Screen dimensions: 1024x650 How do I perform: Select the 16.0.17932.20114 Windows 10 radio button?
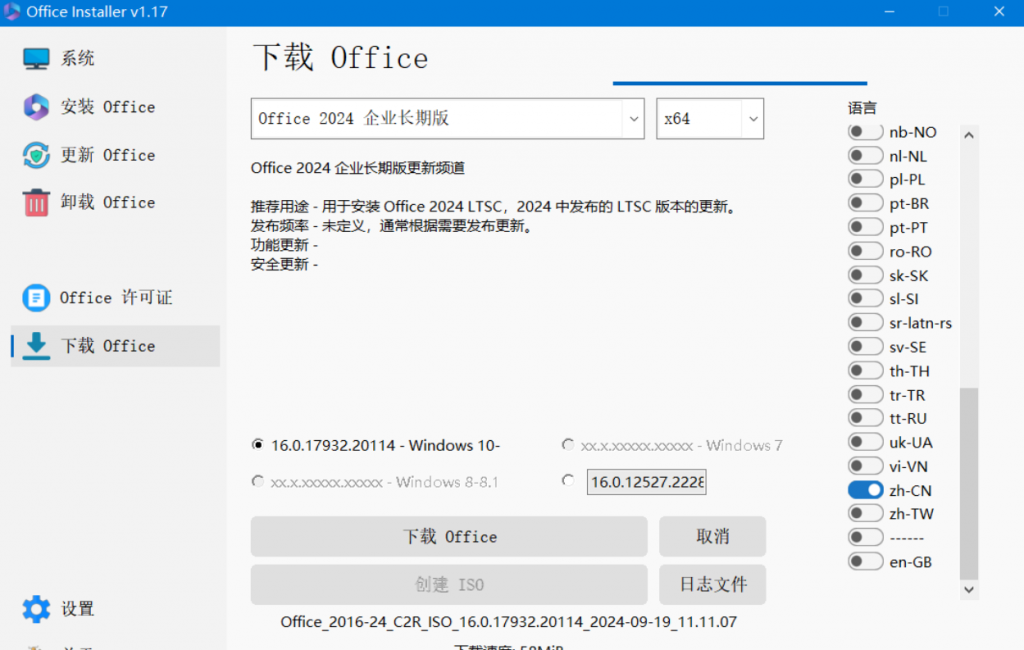pyautogui.click(x=258, y=445)
